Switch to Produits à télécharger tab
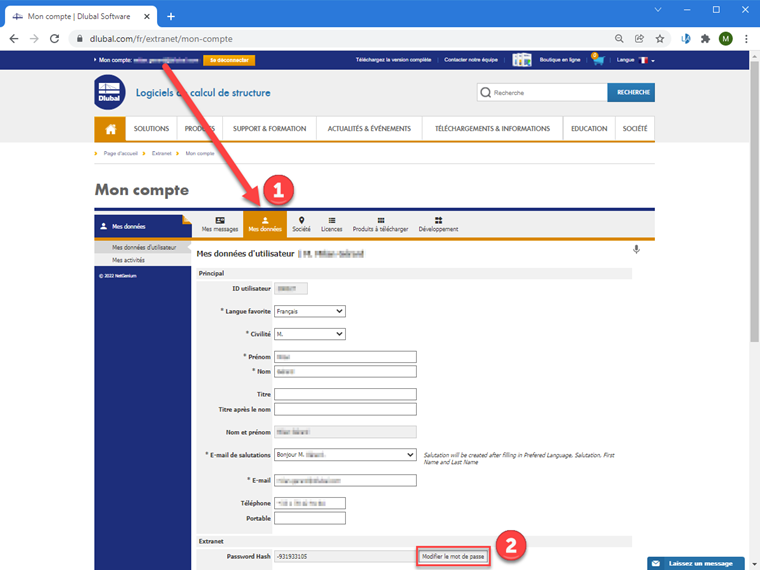 380,224
